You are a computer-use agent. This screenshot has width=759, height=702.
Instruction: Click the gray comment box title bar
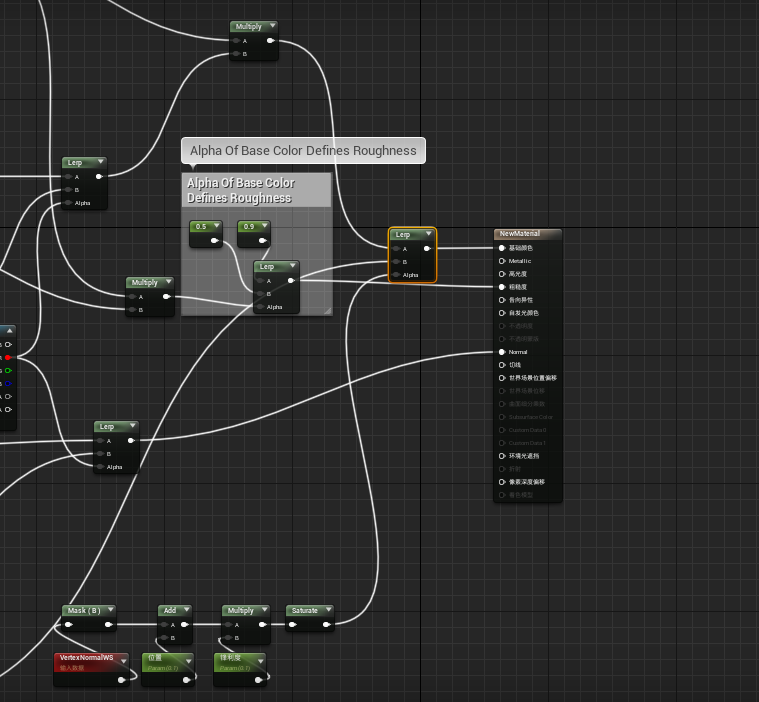(x=257, y=190)
